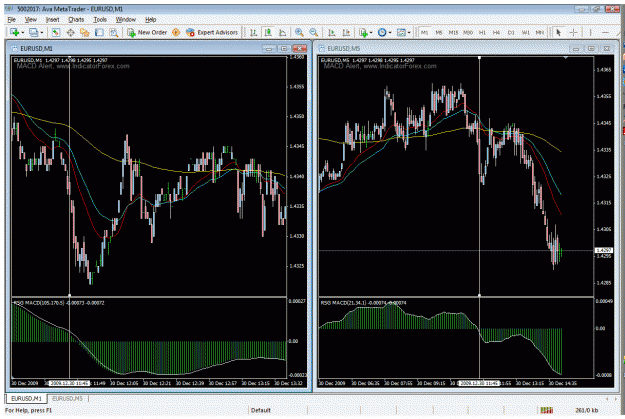Image resolution: width=625 pixels, height=419 pixels.
Task: Show the Terminal window icon
Action: pos(99,32)
